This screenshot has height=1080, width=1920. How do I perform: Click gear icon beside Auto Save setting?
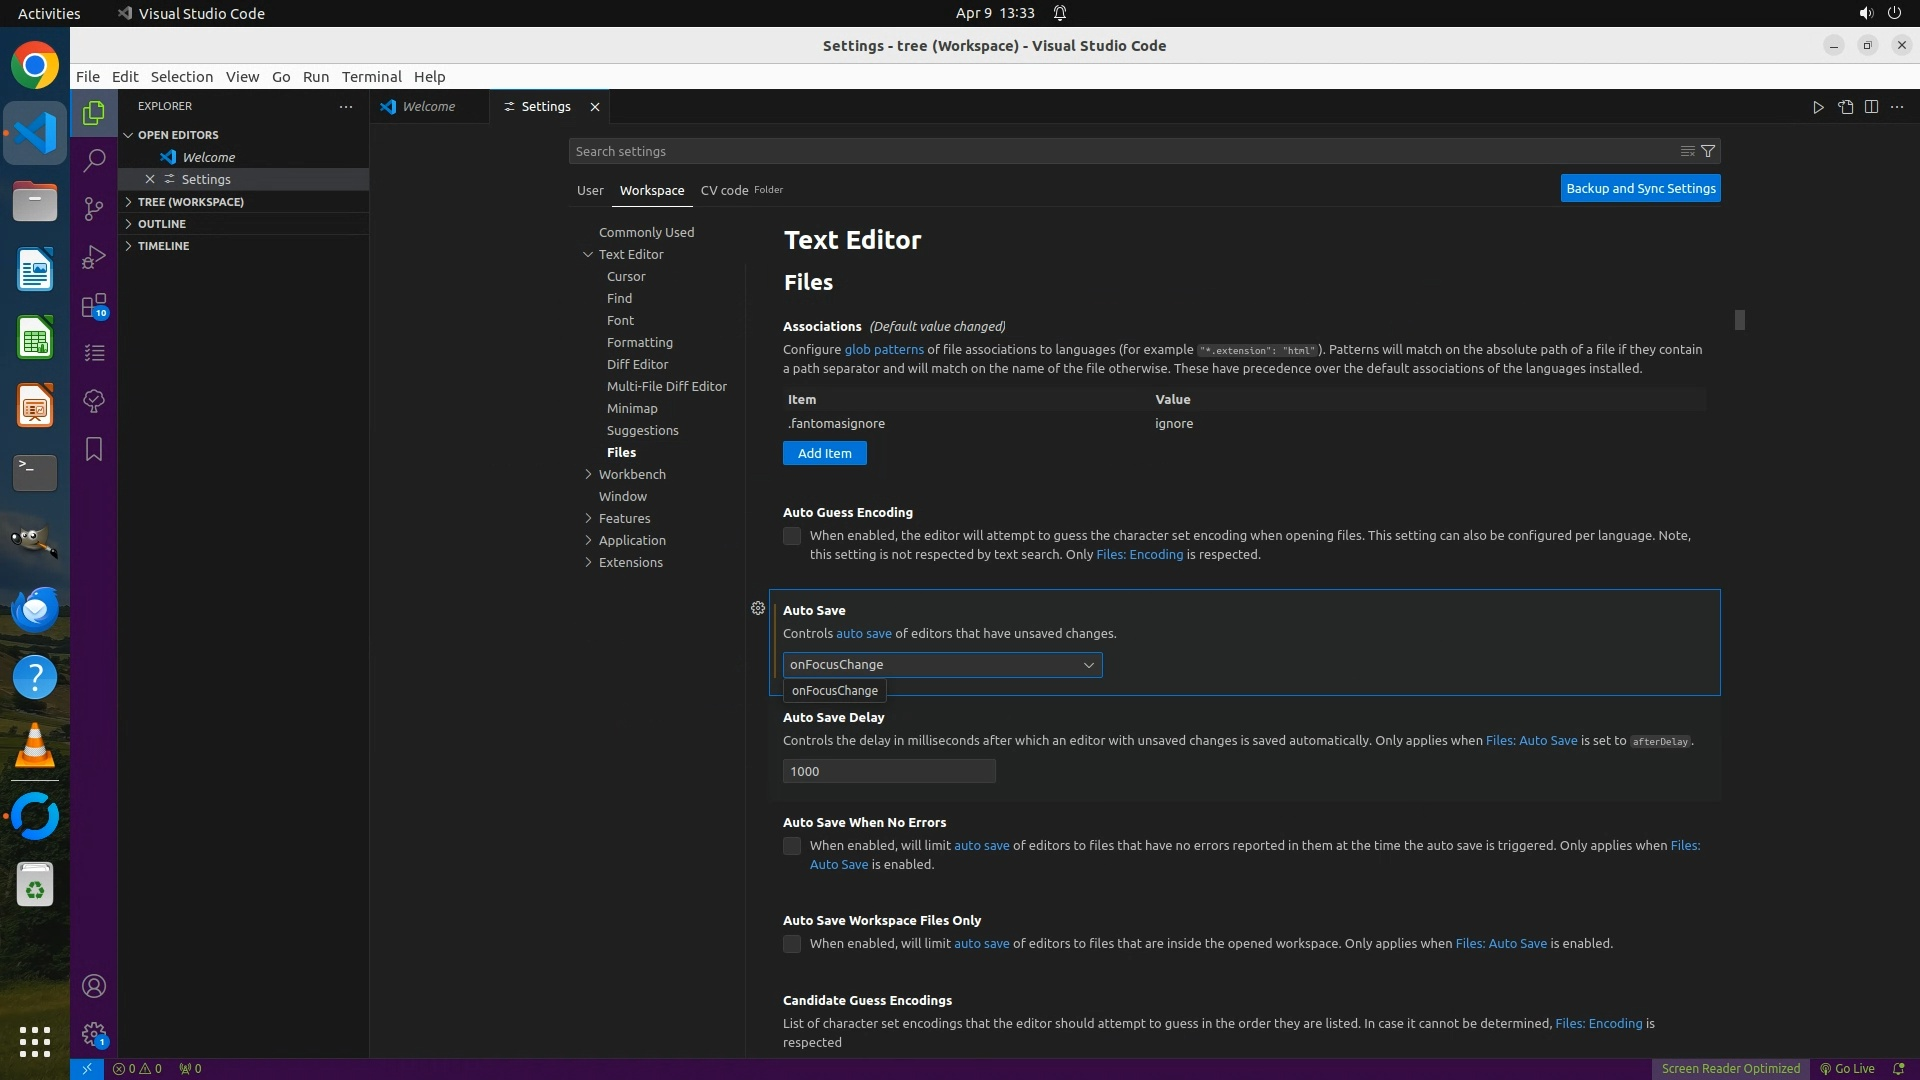click(758, 608)
